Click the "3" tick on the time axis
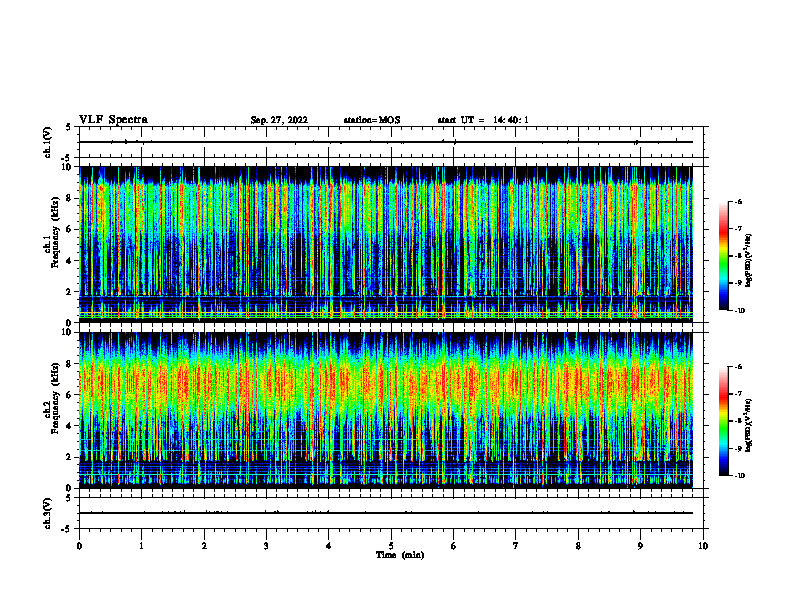The height and width of the screenshot is (612, 792). [x=266, y=546]
